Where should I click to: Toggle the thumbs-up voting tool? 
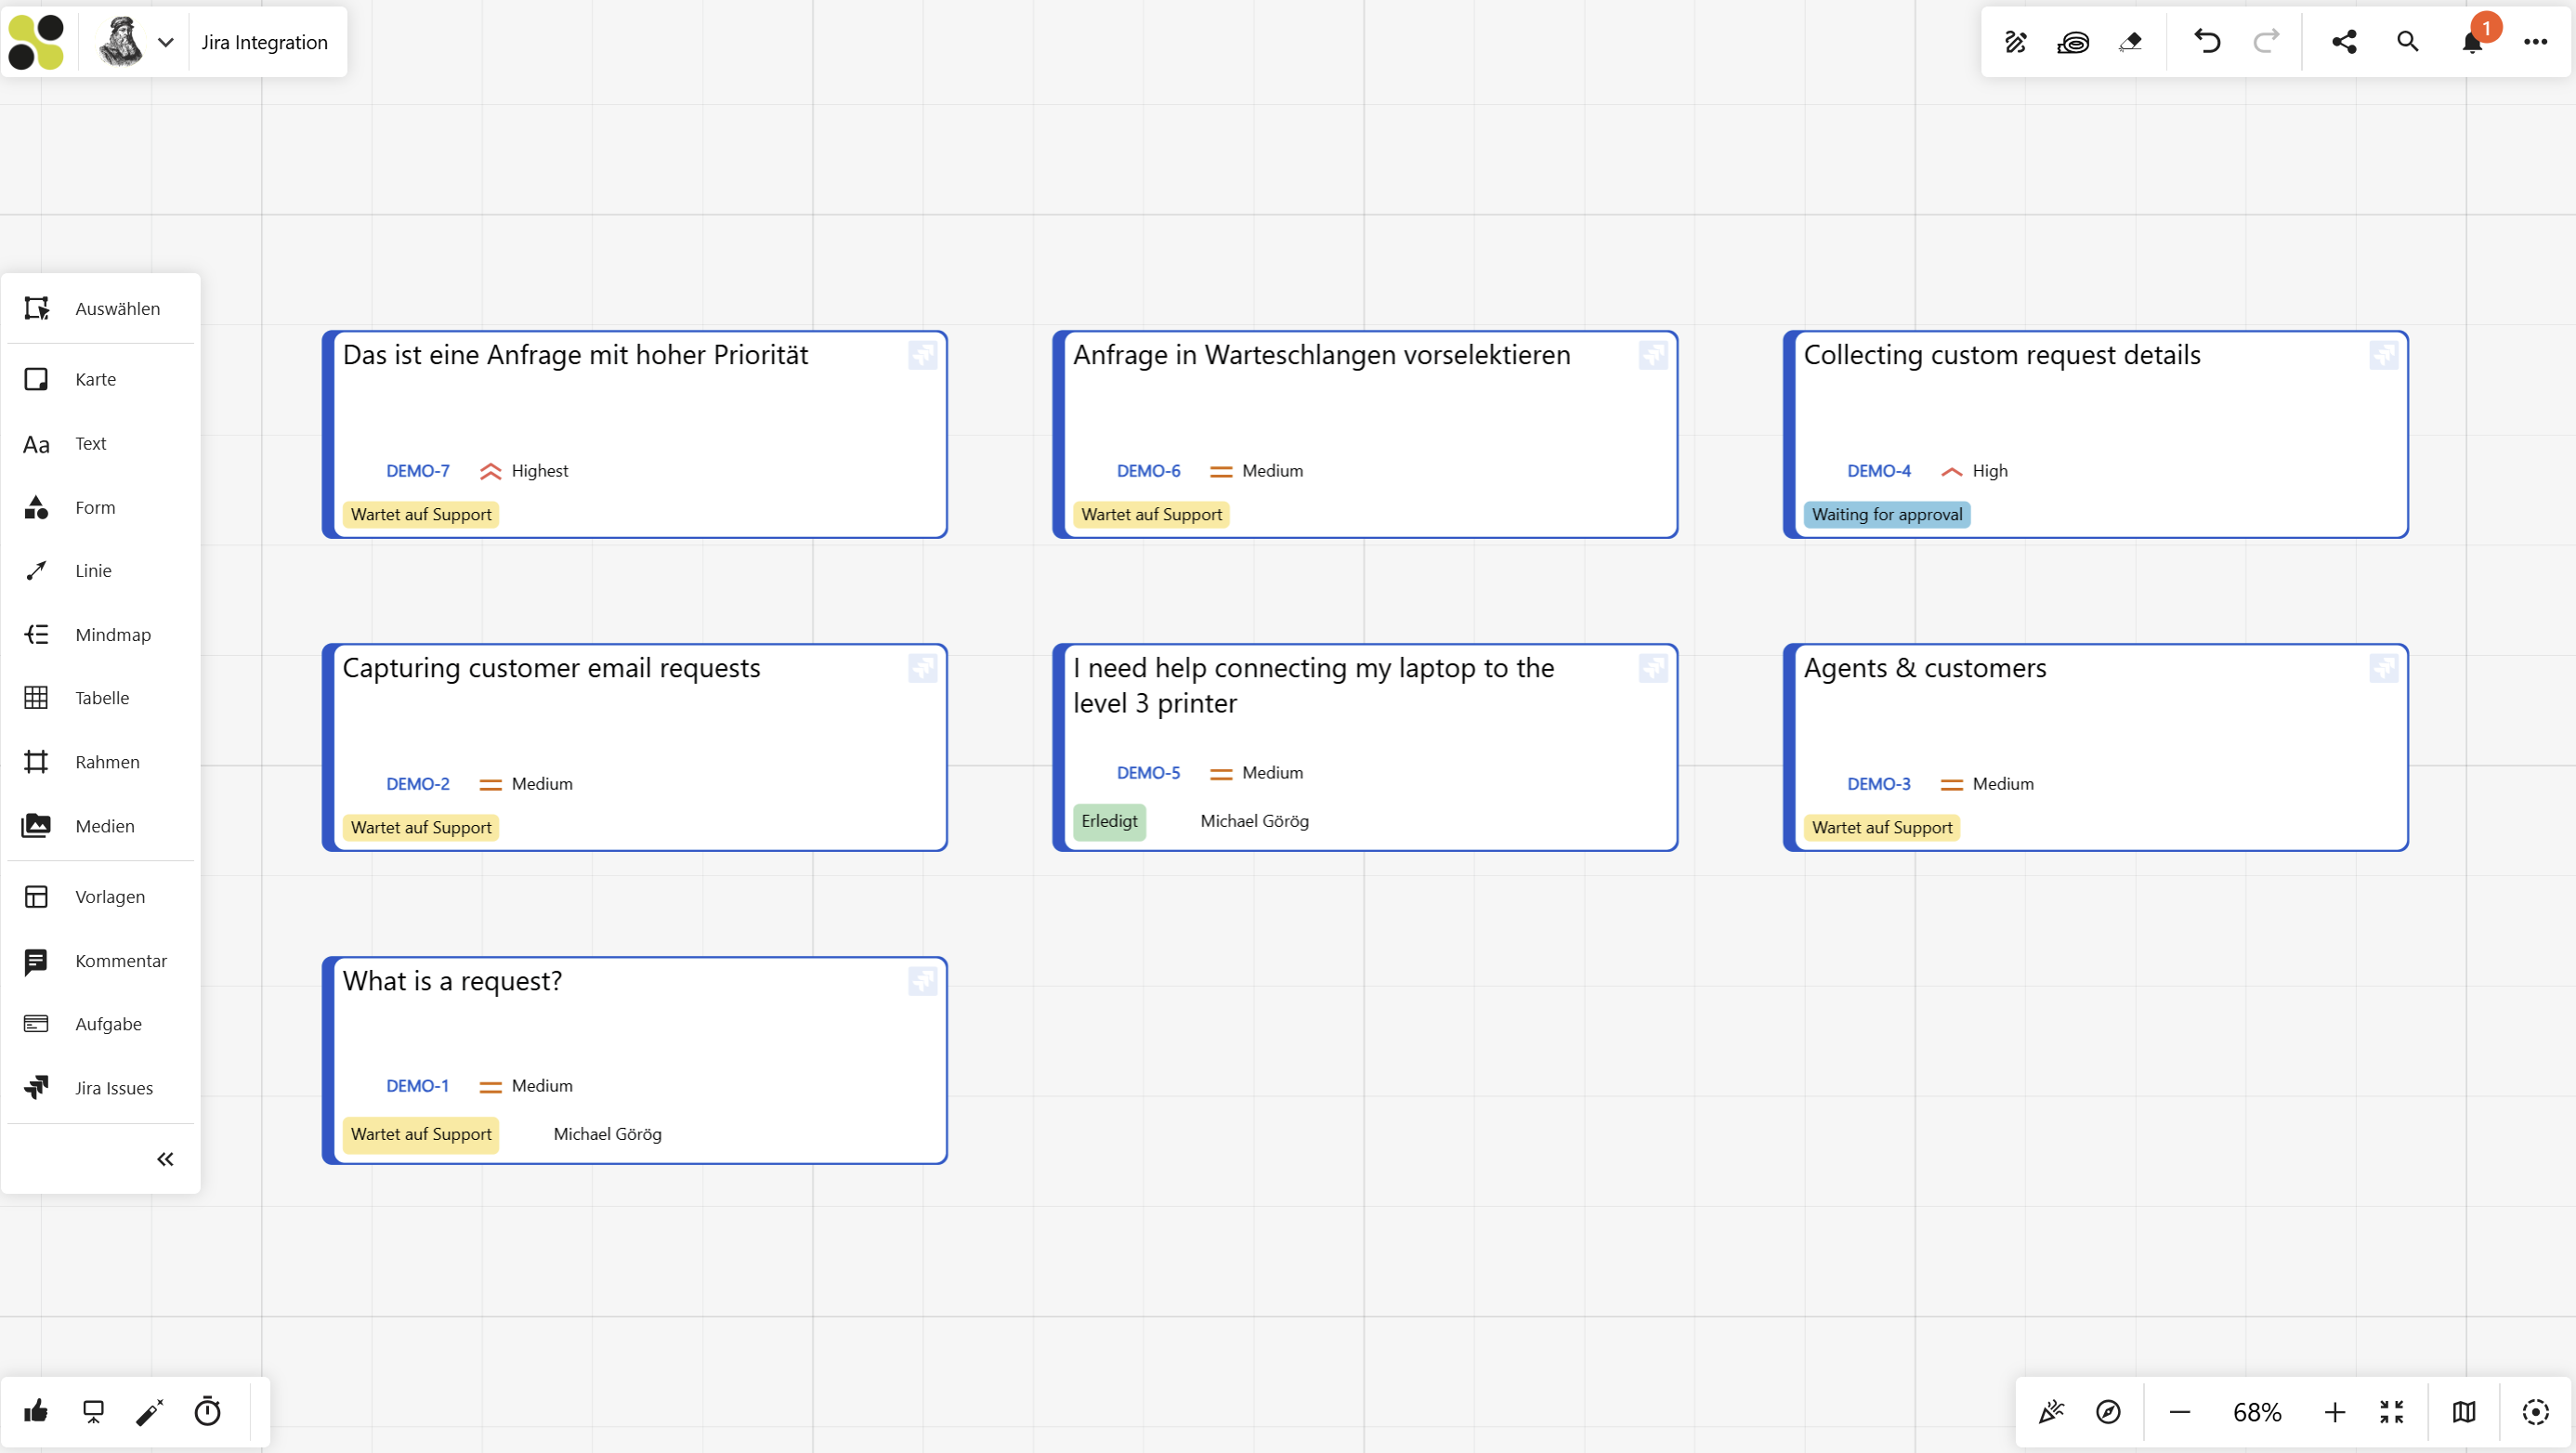36,1411
